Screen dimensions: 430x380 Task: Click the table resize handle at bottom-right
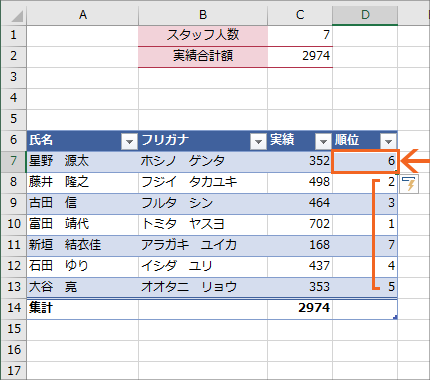(395, 317)
